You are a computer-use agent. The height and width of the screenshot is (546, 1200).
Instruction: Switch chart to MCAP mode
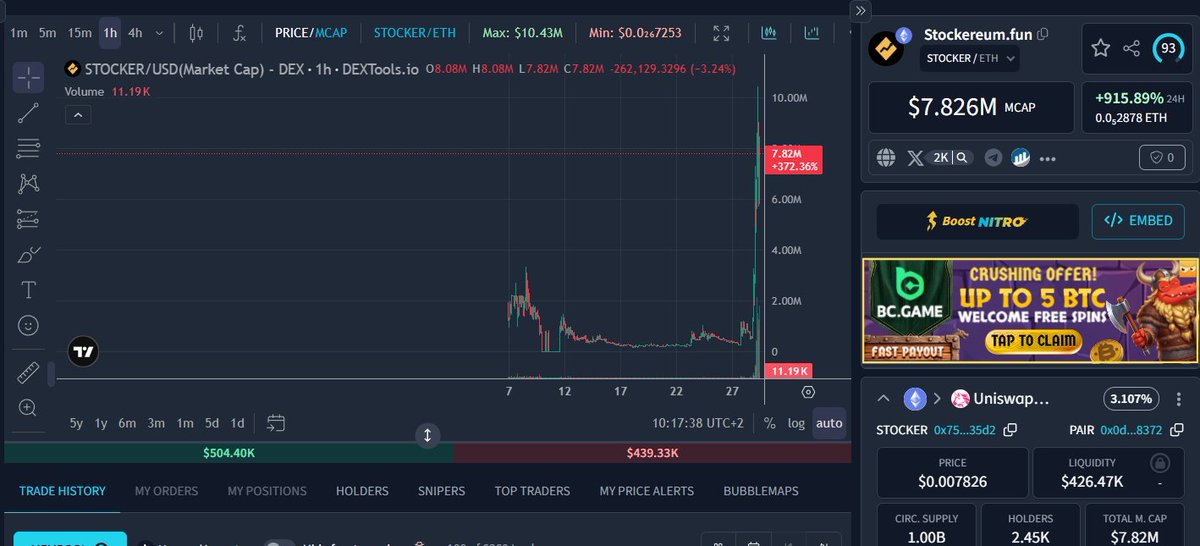coord(332,33)
